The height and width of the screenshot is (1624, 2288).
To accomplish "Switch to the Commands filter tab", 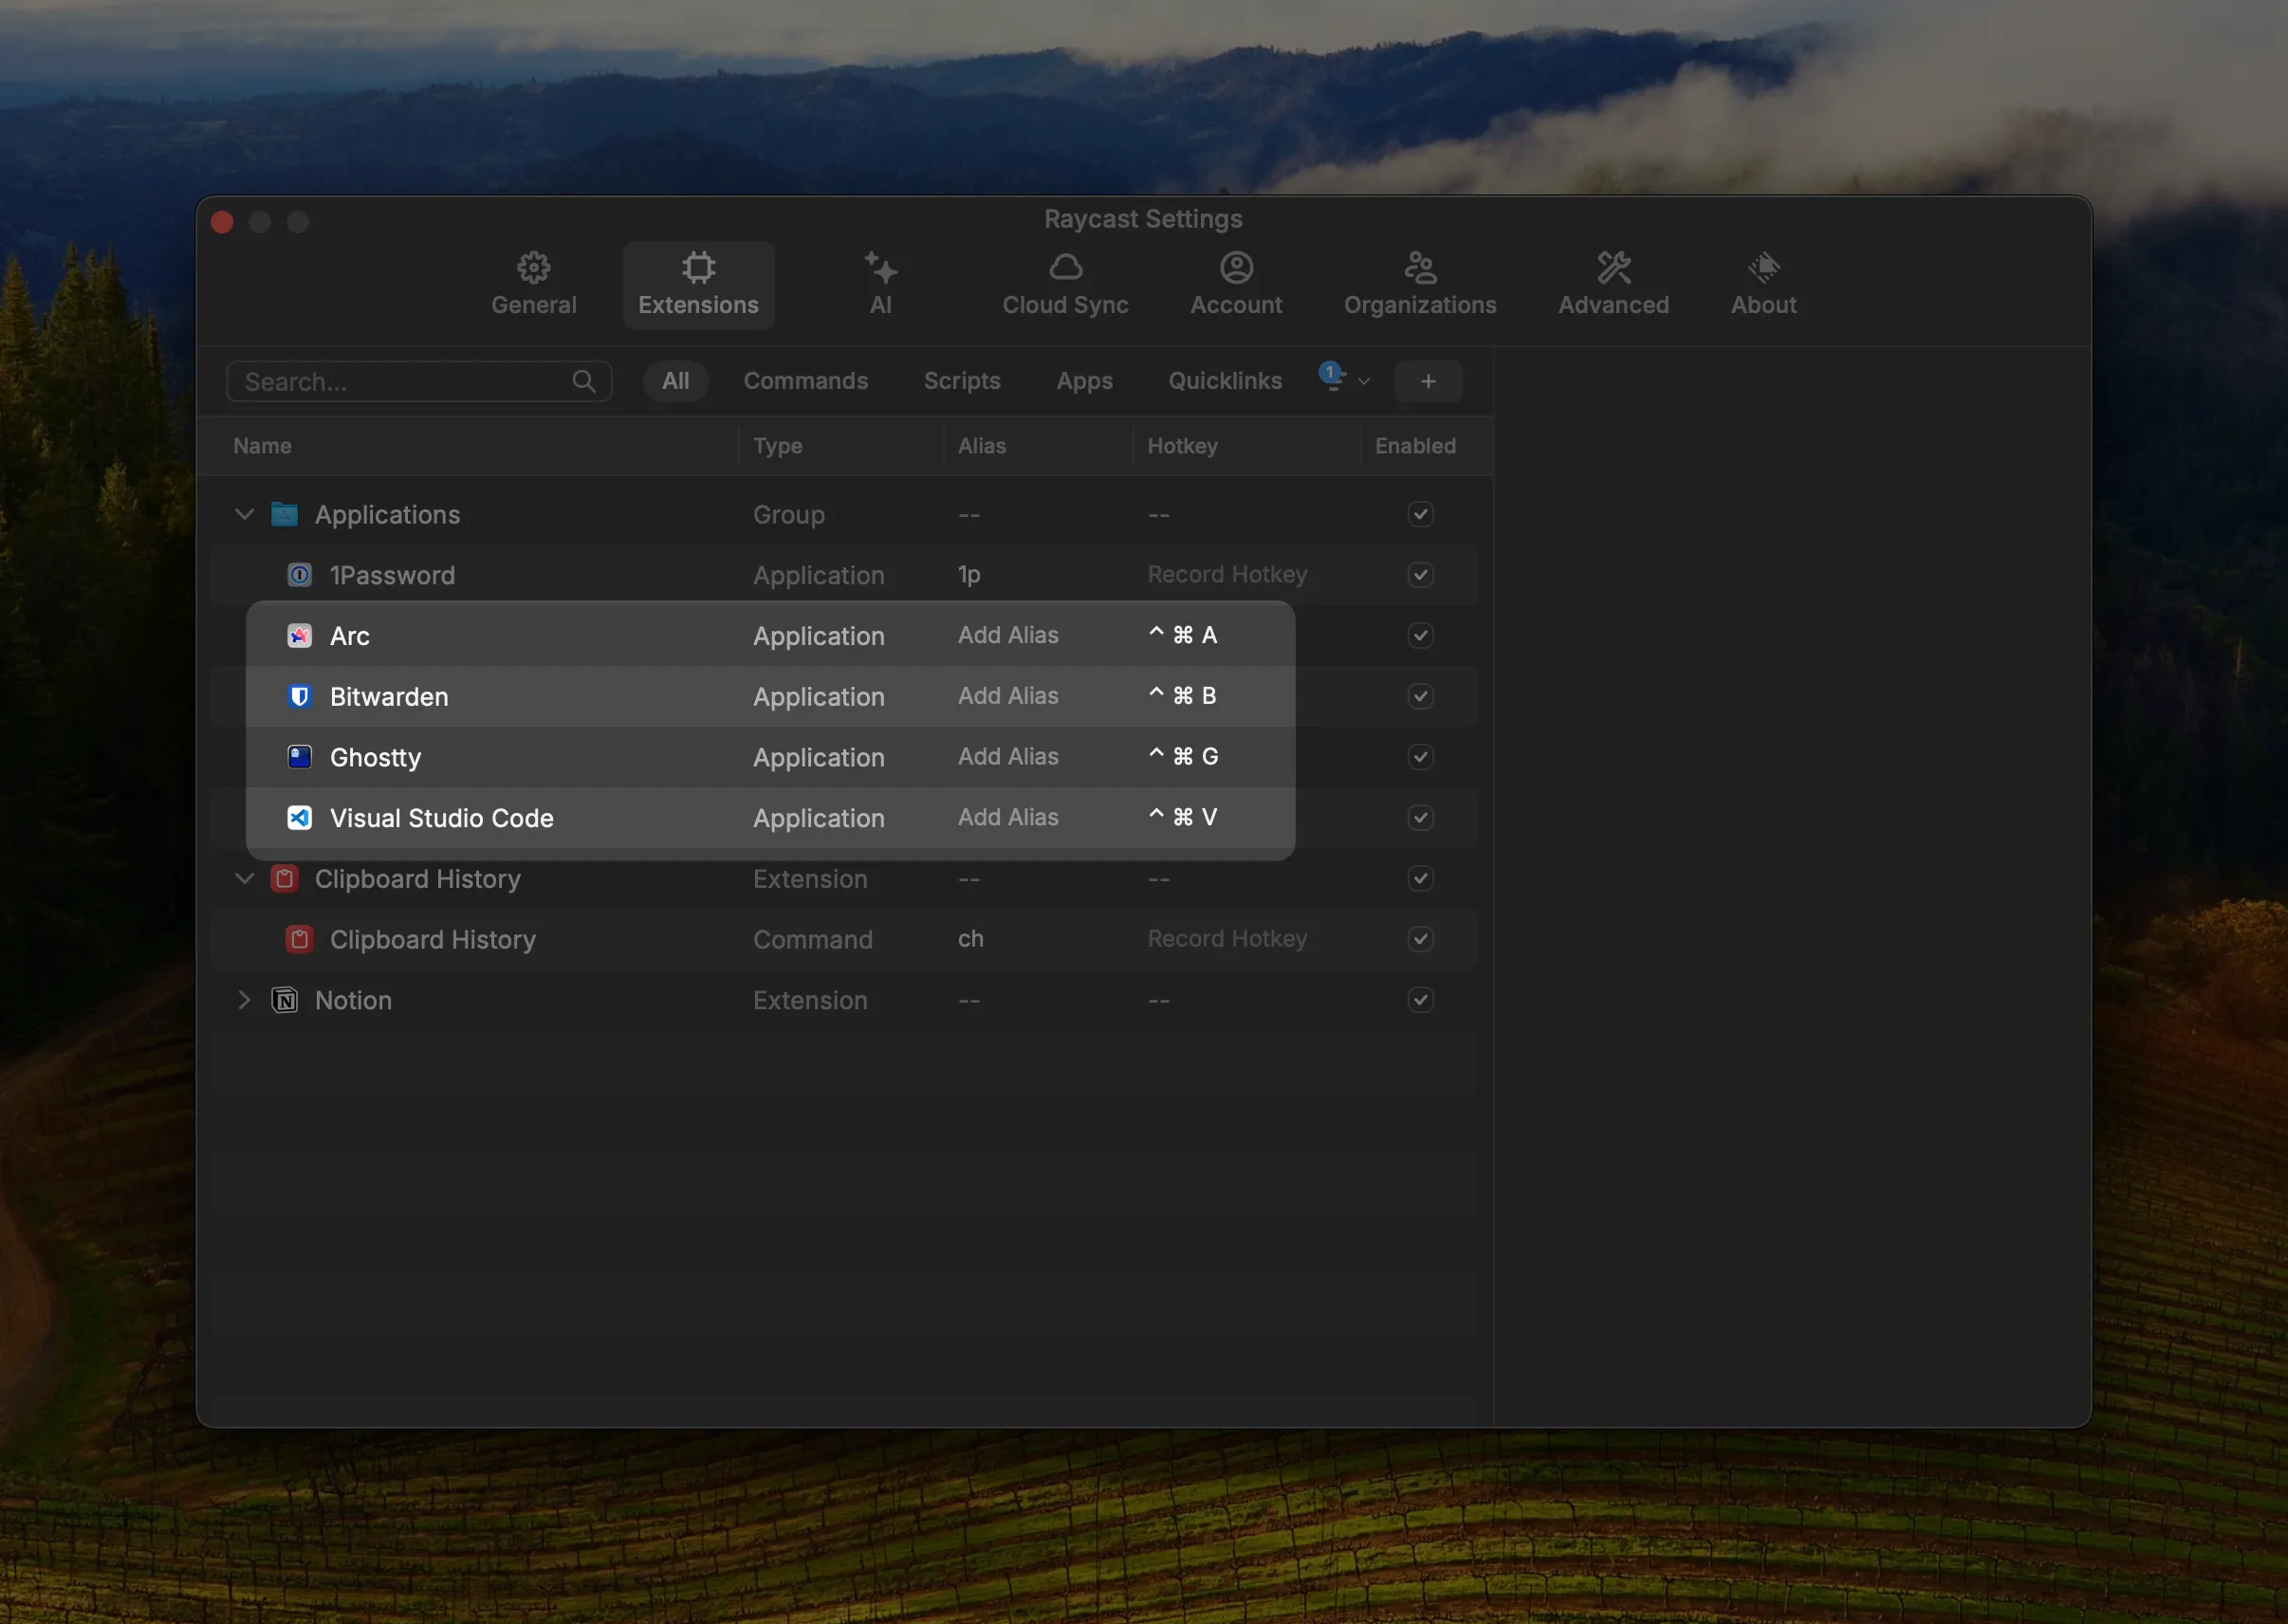I will point(805,381).
